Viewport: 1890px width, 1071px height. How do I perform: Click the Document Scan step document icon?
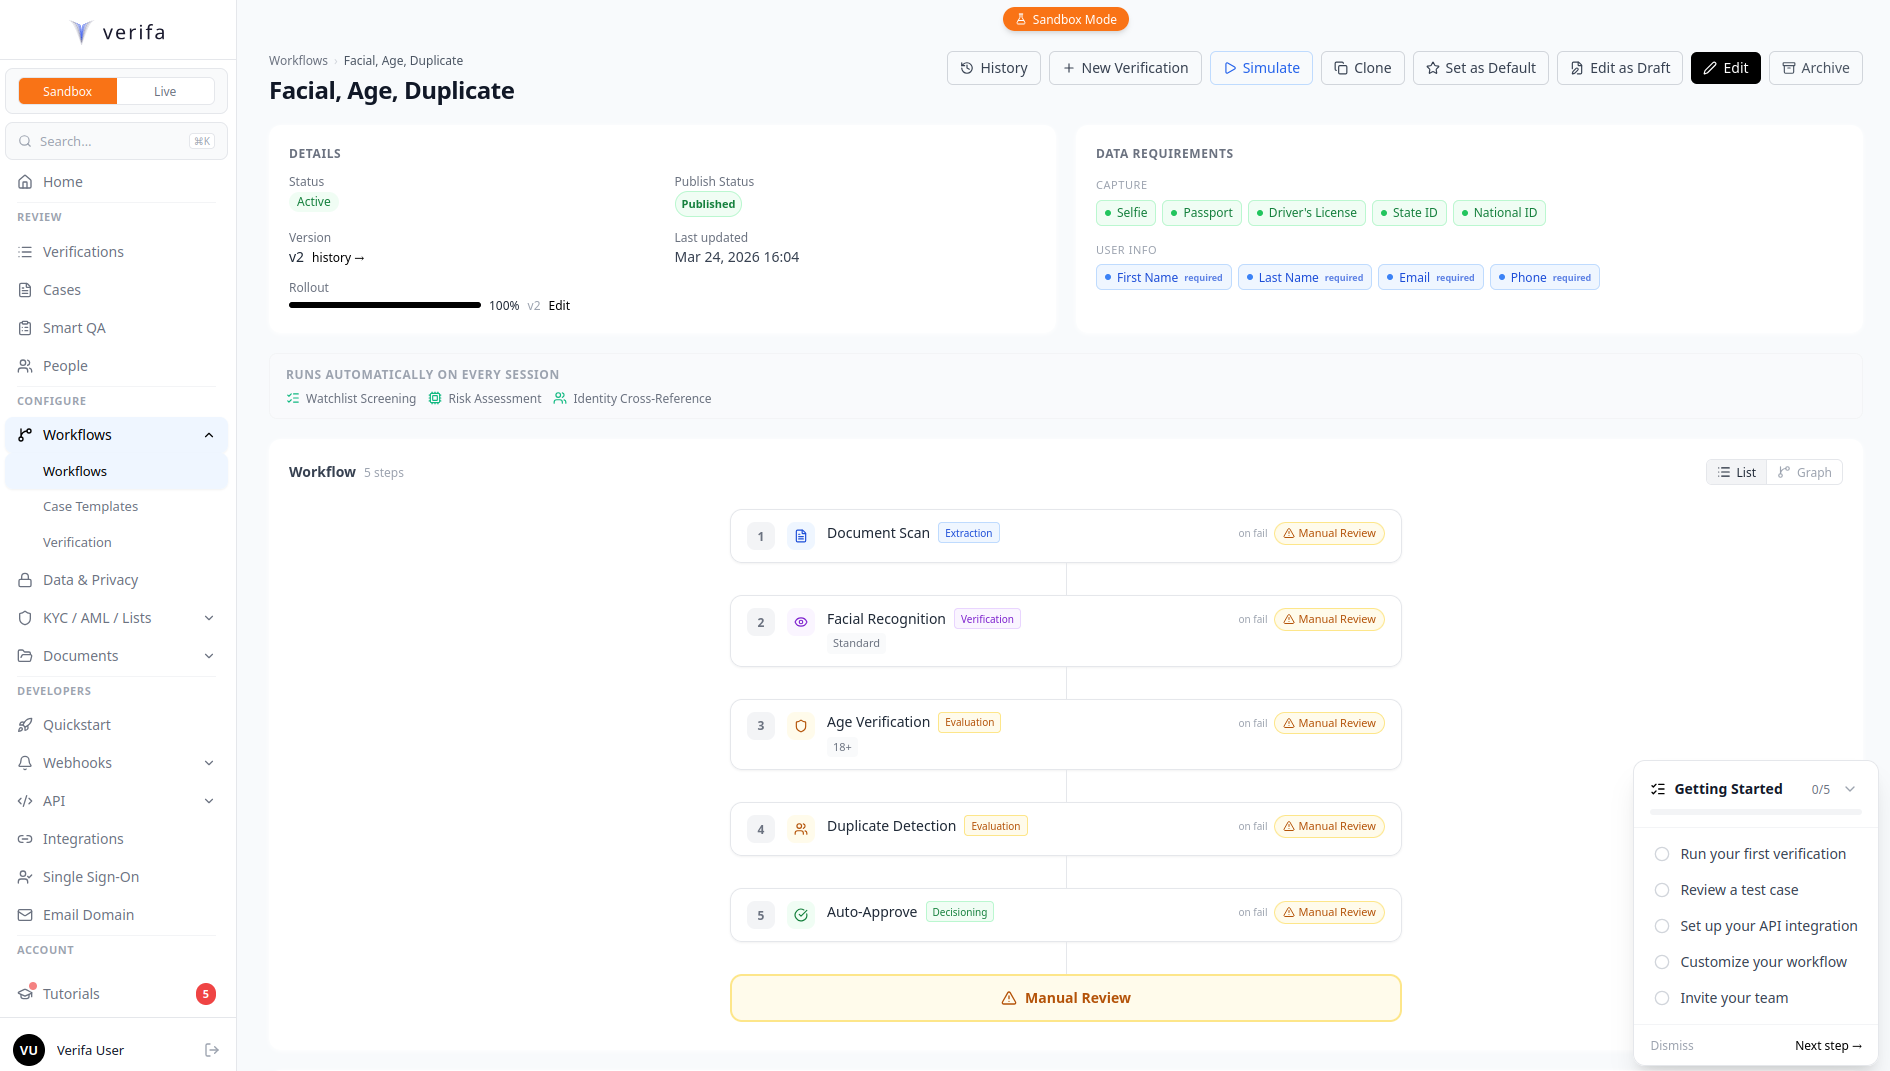click(x=800, y=535)
